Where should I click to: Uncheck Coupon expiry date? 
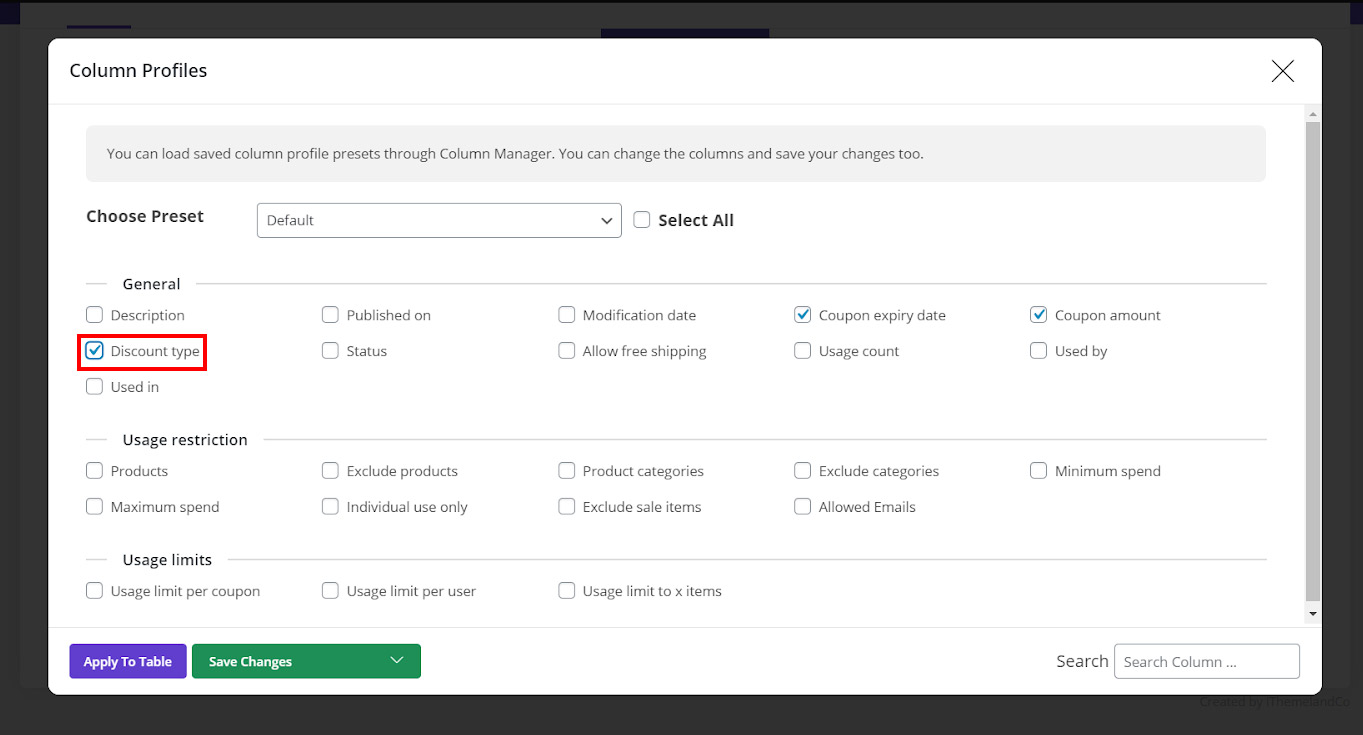point(802,315)
